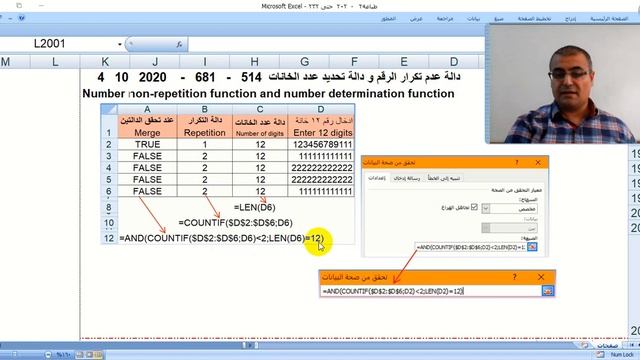Click help question mark on collapsed validation dialog

pyautogui.click(x=515, y=277)
